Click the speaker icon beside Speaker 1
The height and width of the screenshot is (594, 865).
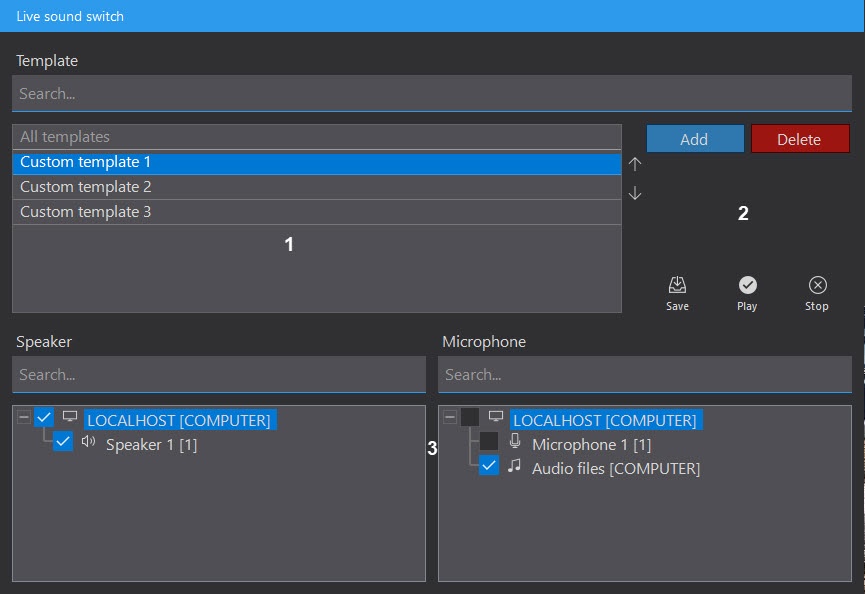(x=88, y=441)
